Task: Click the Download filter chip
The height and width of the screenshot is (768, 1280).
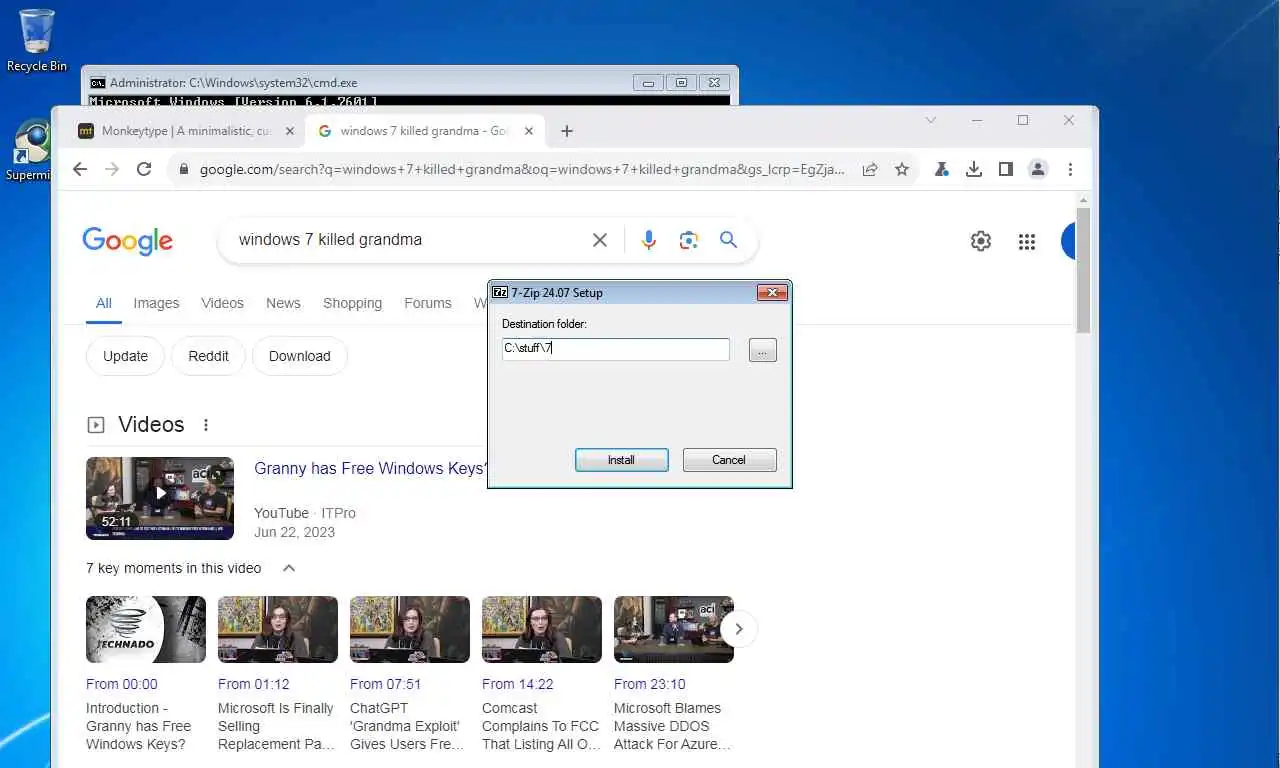Action: click(299, 356)
